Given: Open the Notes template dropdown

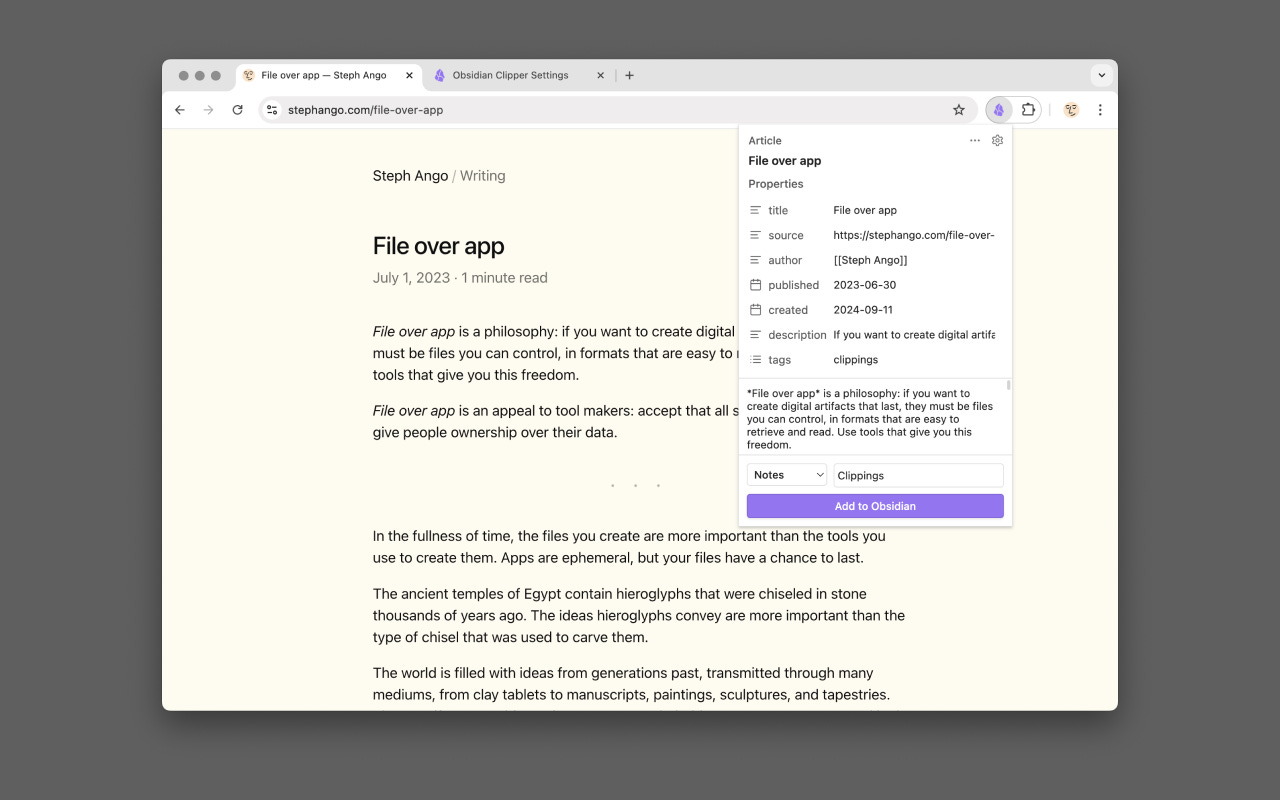Looking at the screenshot, I should pos(786,474).
